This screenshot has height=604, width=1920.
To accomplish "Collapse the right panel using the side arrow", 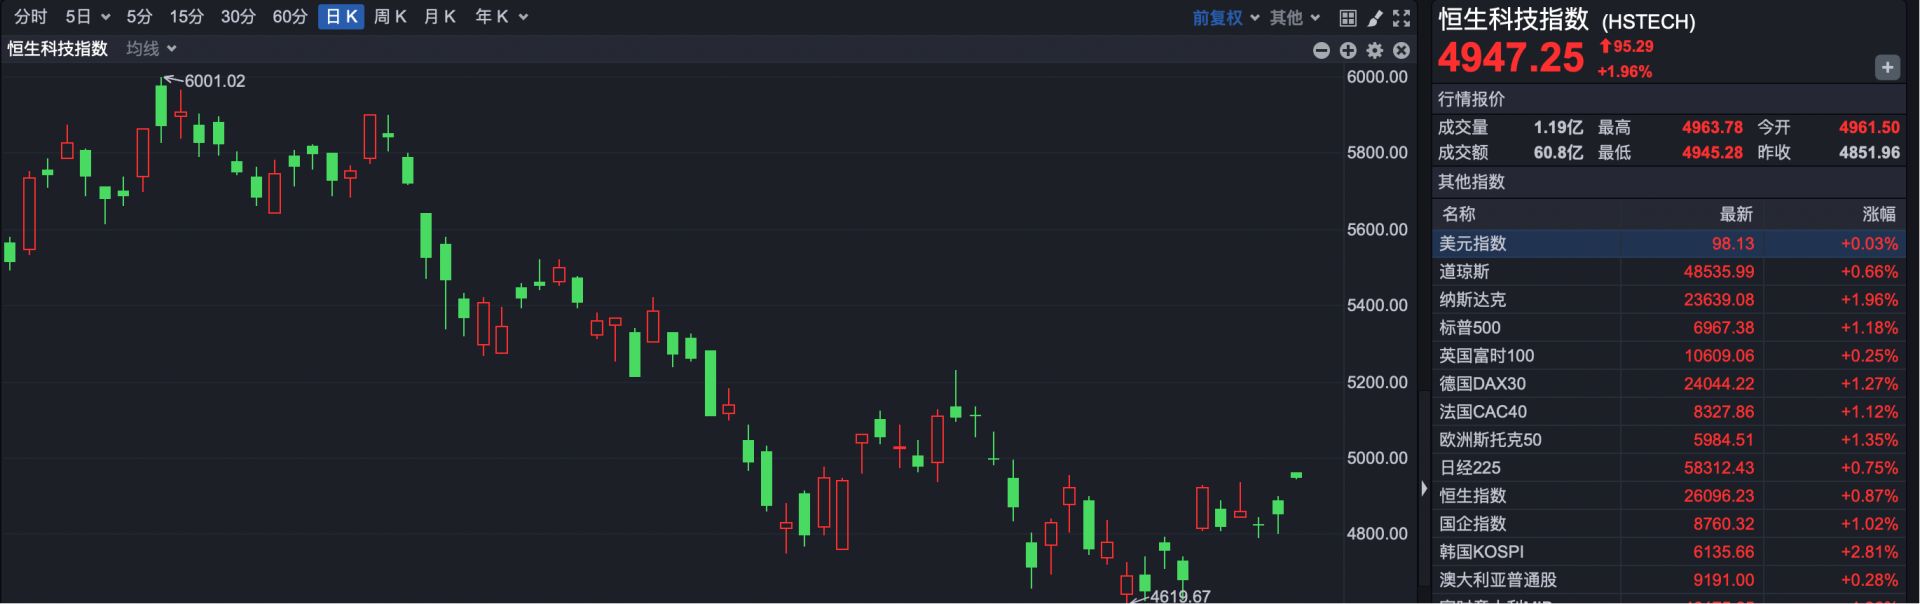I will click(1424, 489).
